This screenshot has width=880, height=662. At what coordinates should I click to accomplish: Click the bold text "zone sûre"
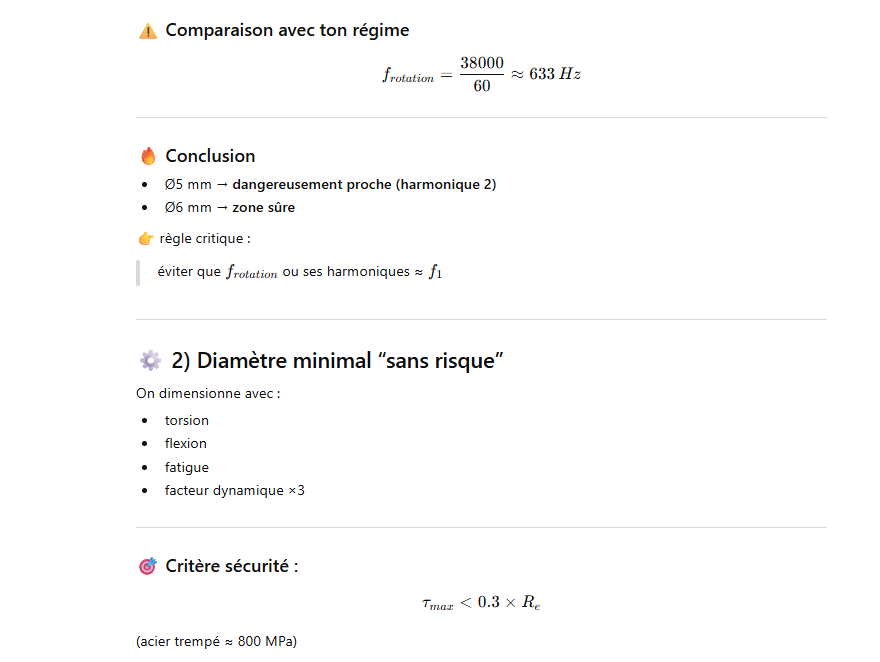click(263, 208)
